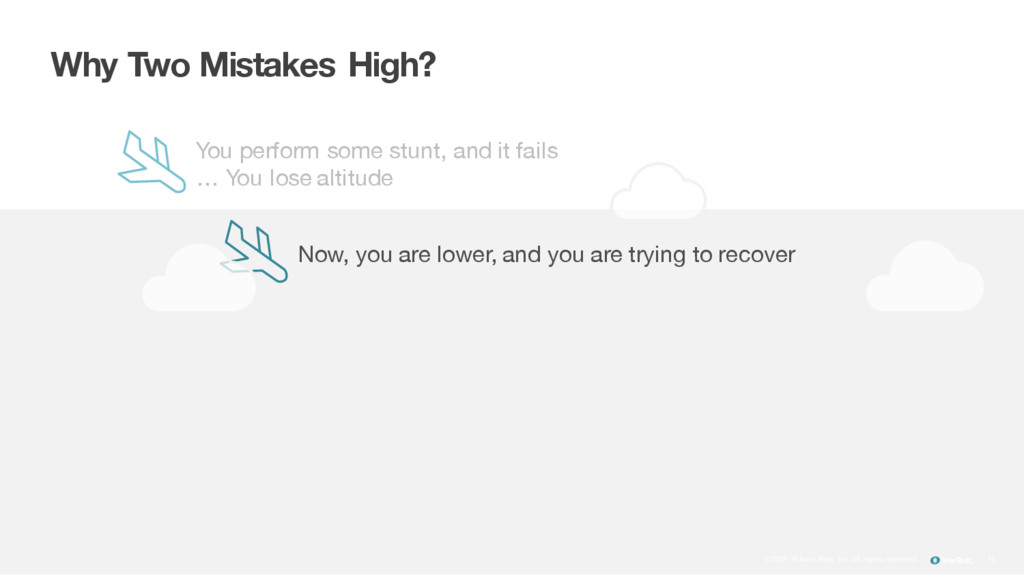Click the word High? in the heading
This screenshot has width=1024, height=576.
pyautogui.click(x=392, y=65)
